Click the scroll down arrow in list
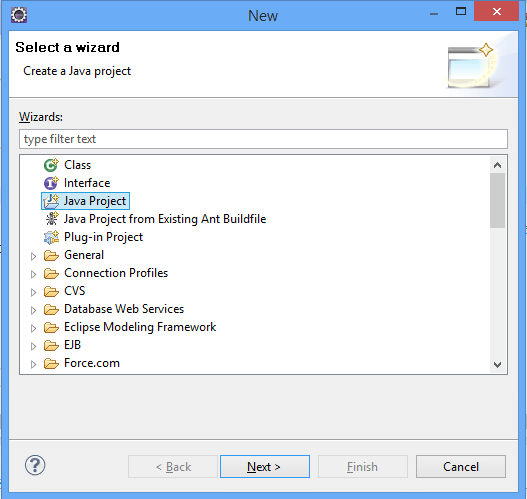Image resolution: width=527 pixels, height=499 pixels. coord(497,365)
